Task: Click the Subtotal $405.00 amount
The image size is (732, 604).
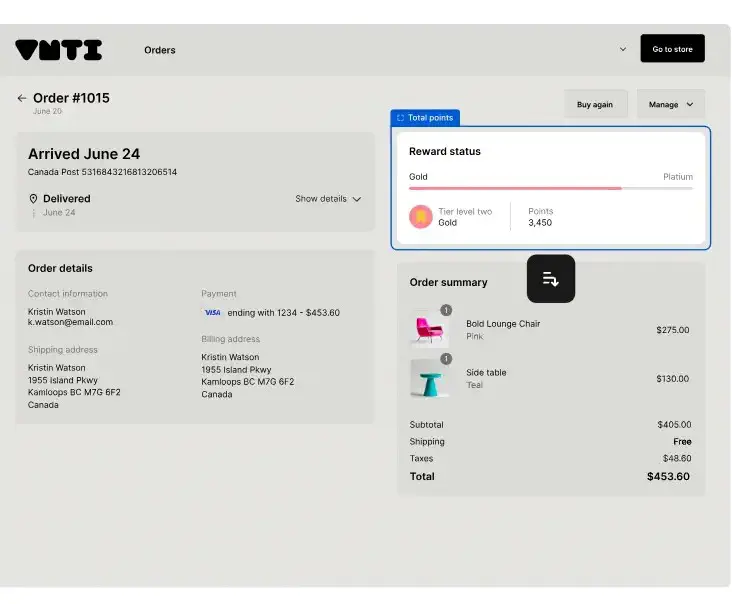Action: tap(674, 425)
